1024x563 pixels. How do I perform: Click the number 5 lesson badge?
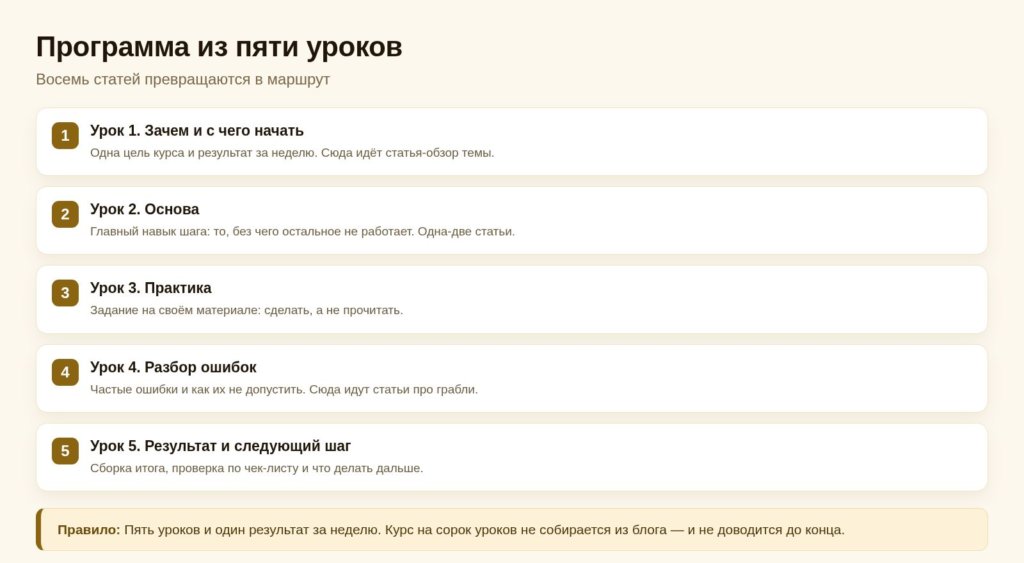[65, 451]
